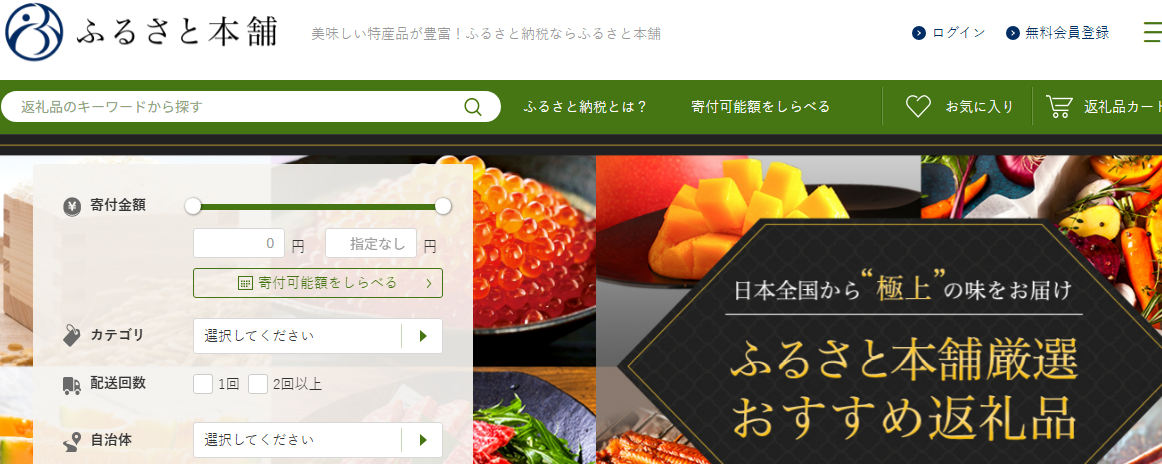Click the green-outlined 寄付可能額をしらべる button
The width and height of the screenshot is (1162, 464).
(x=318, y=283)
